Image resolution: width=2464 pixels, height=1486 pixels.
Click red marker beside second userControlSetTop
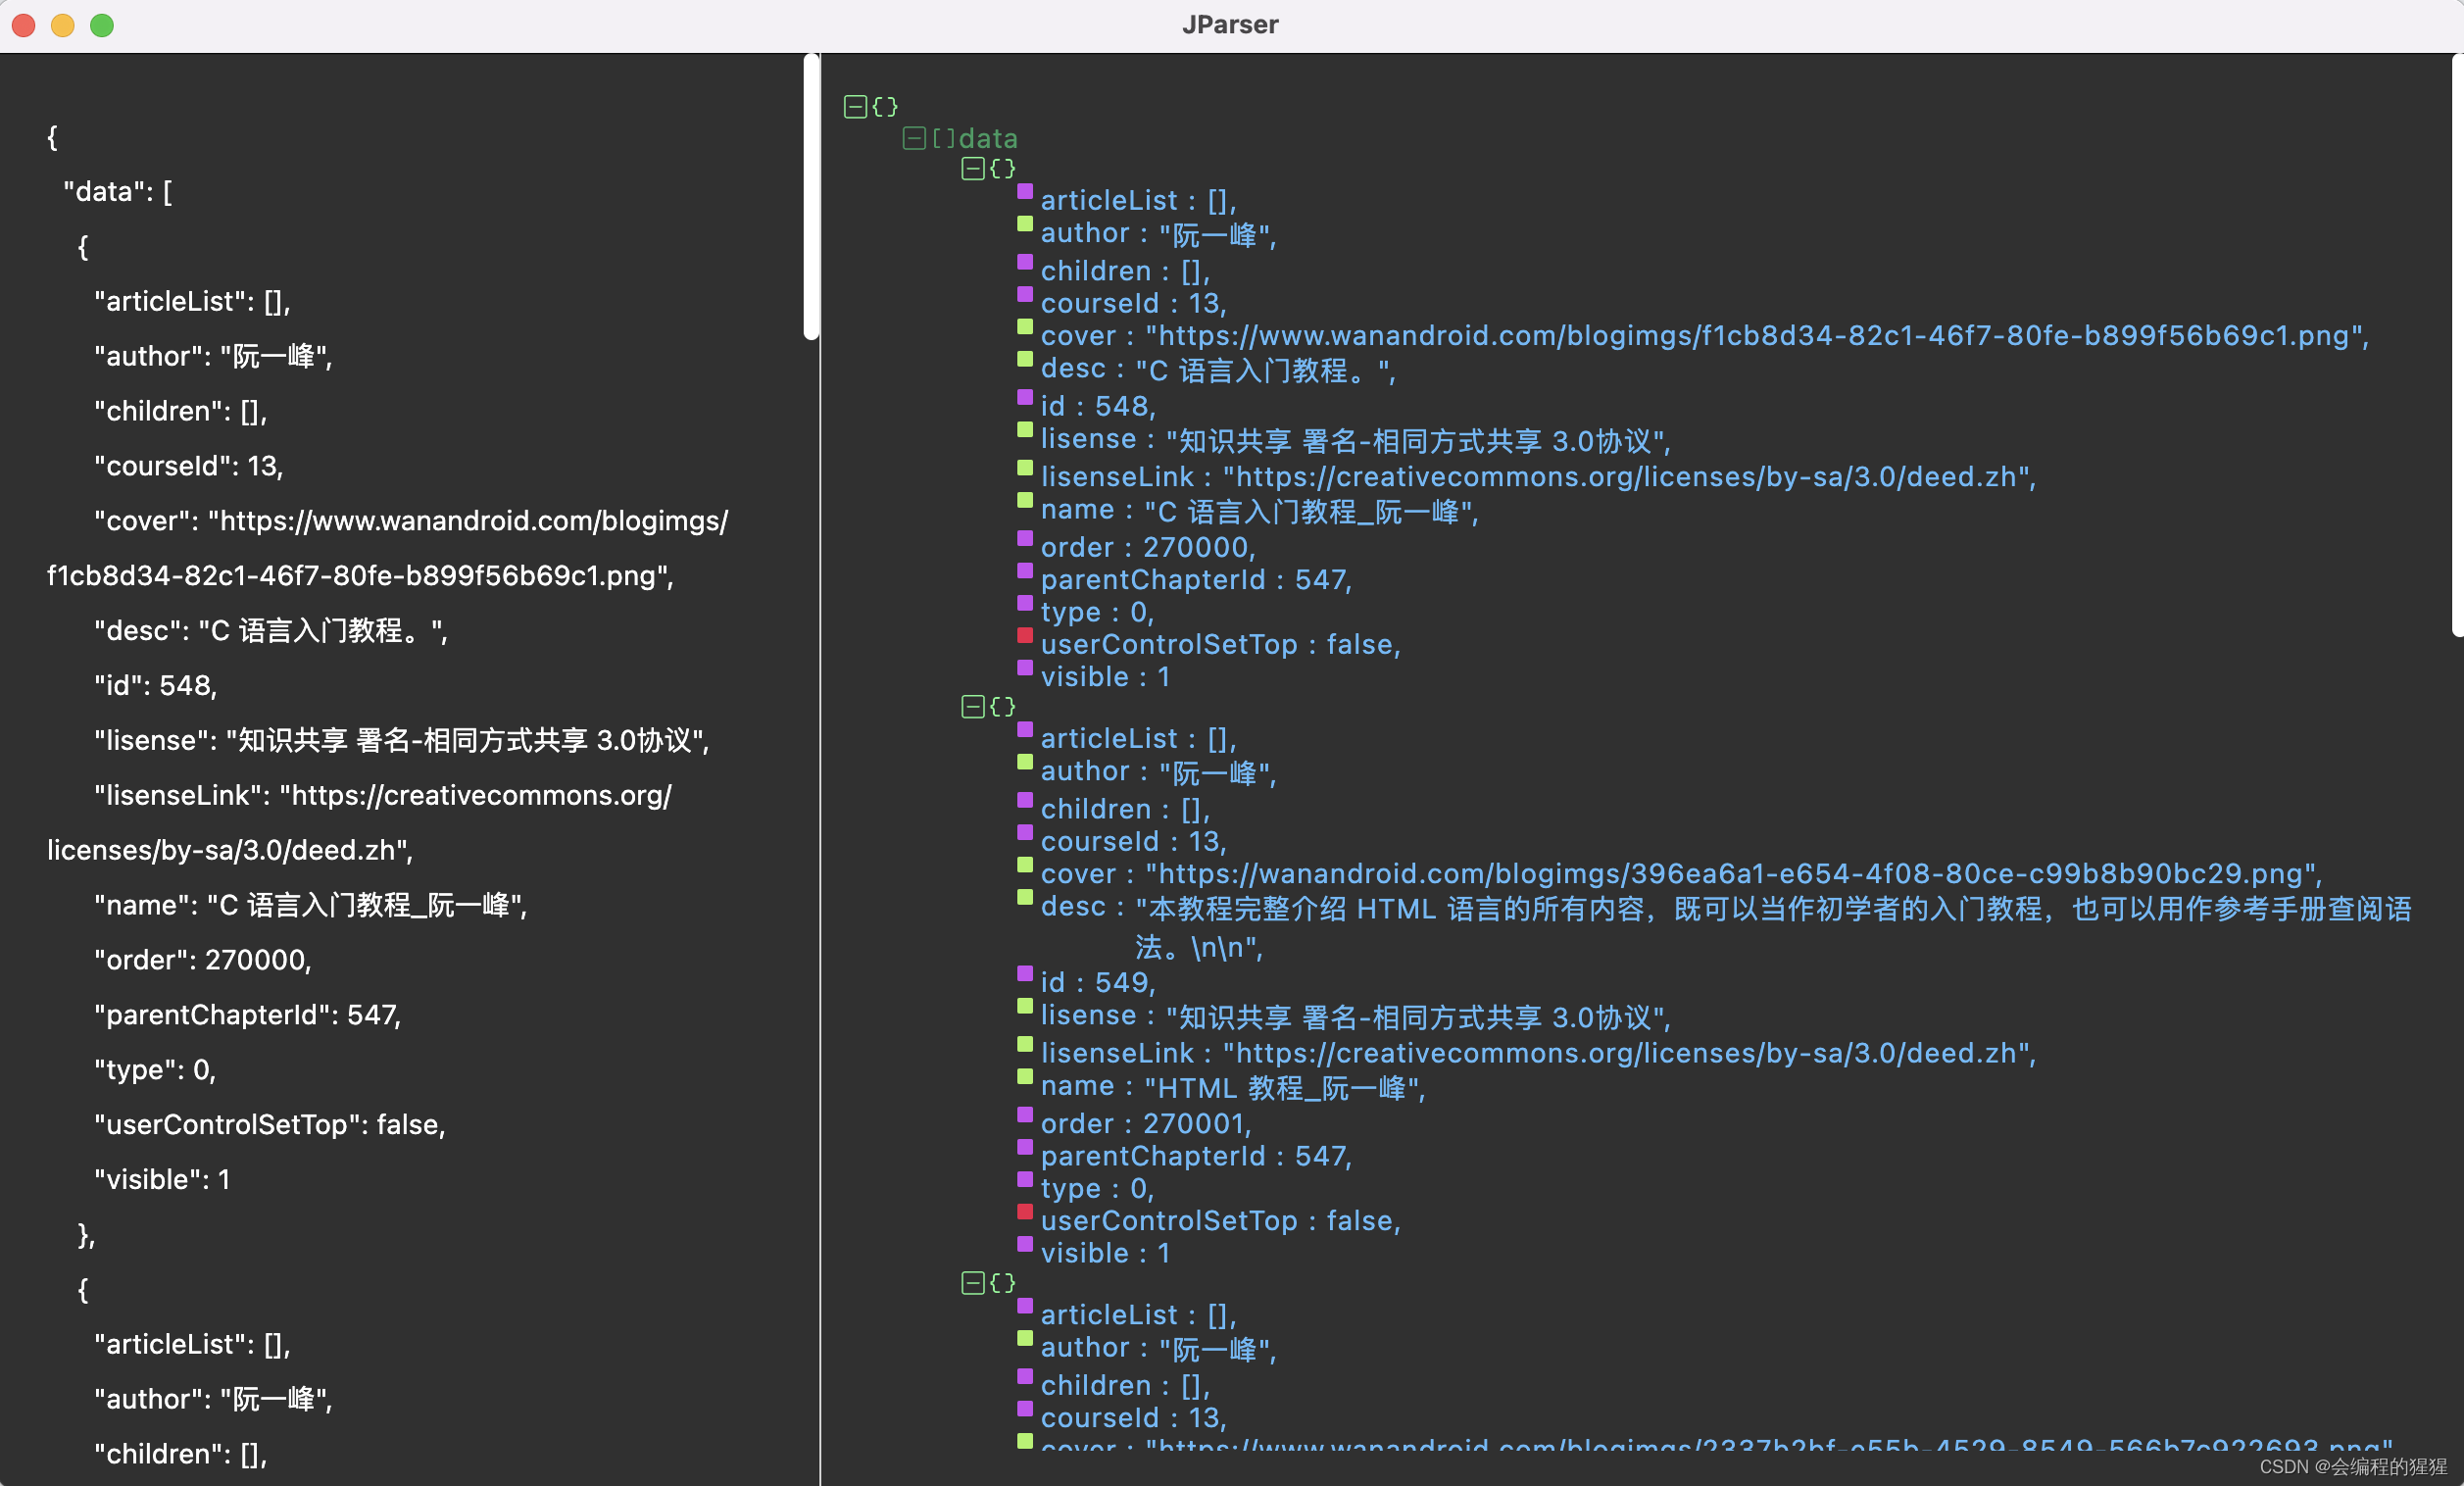tap(1024, 1211)
